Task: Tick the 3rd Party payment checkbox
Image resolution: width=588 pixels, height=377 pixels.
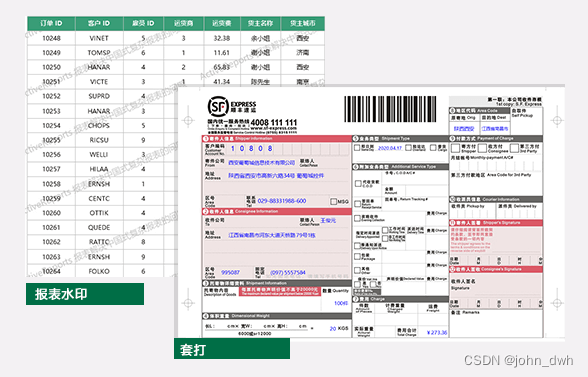Action: [x=514, y=148]
